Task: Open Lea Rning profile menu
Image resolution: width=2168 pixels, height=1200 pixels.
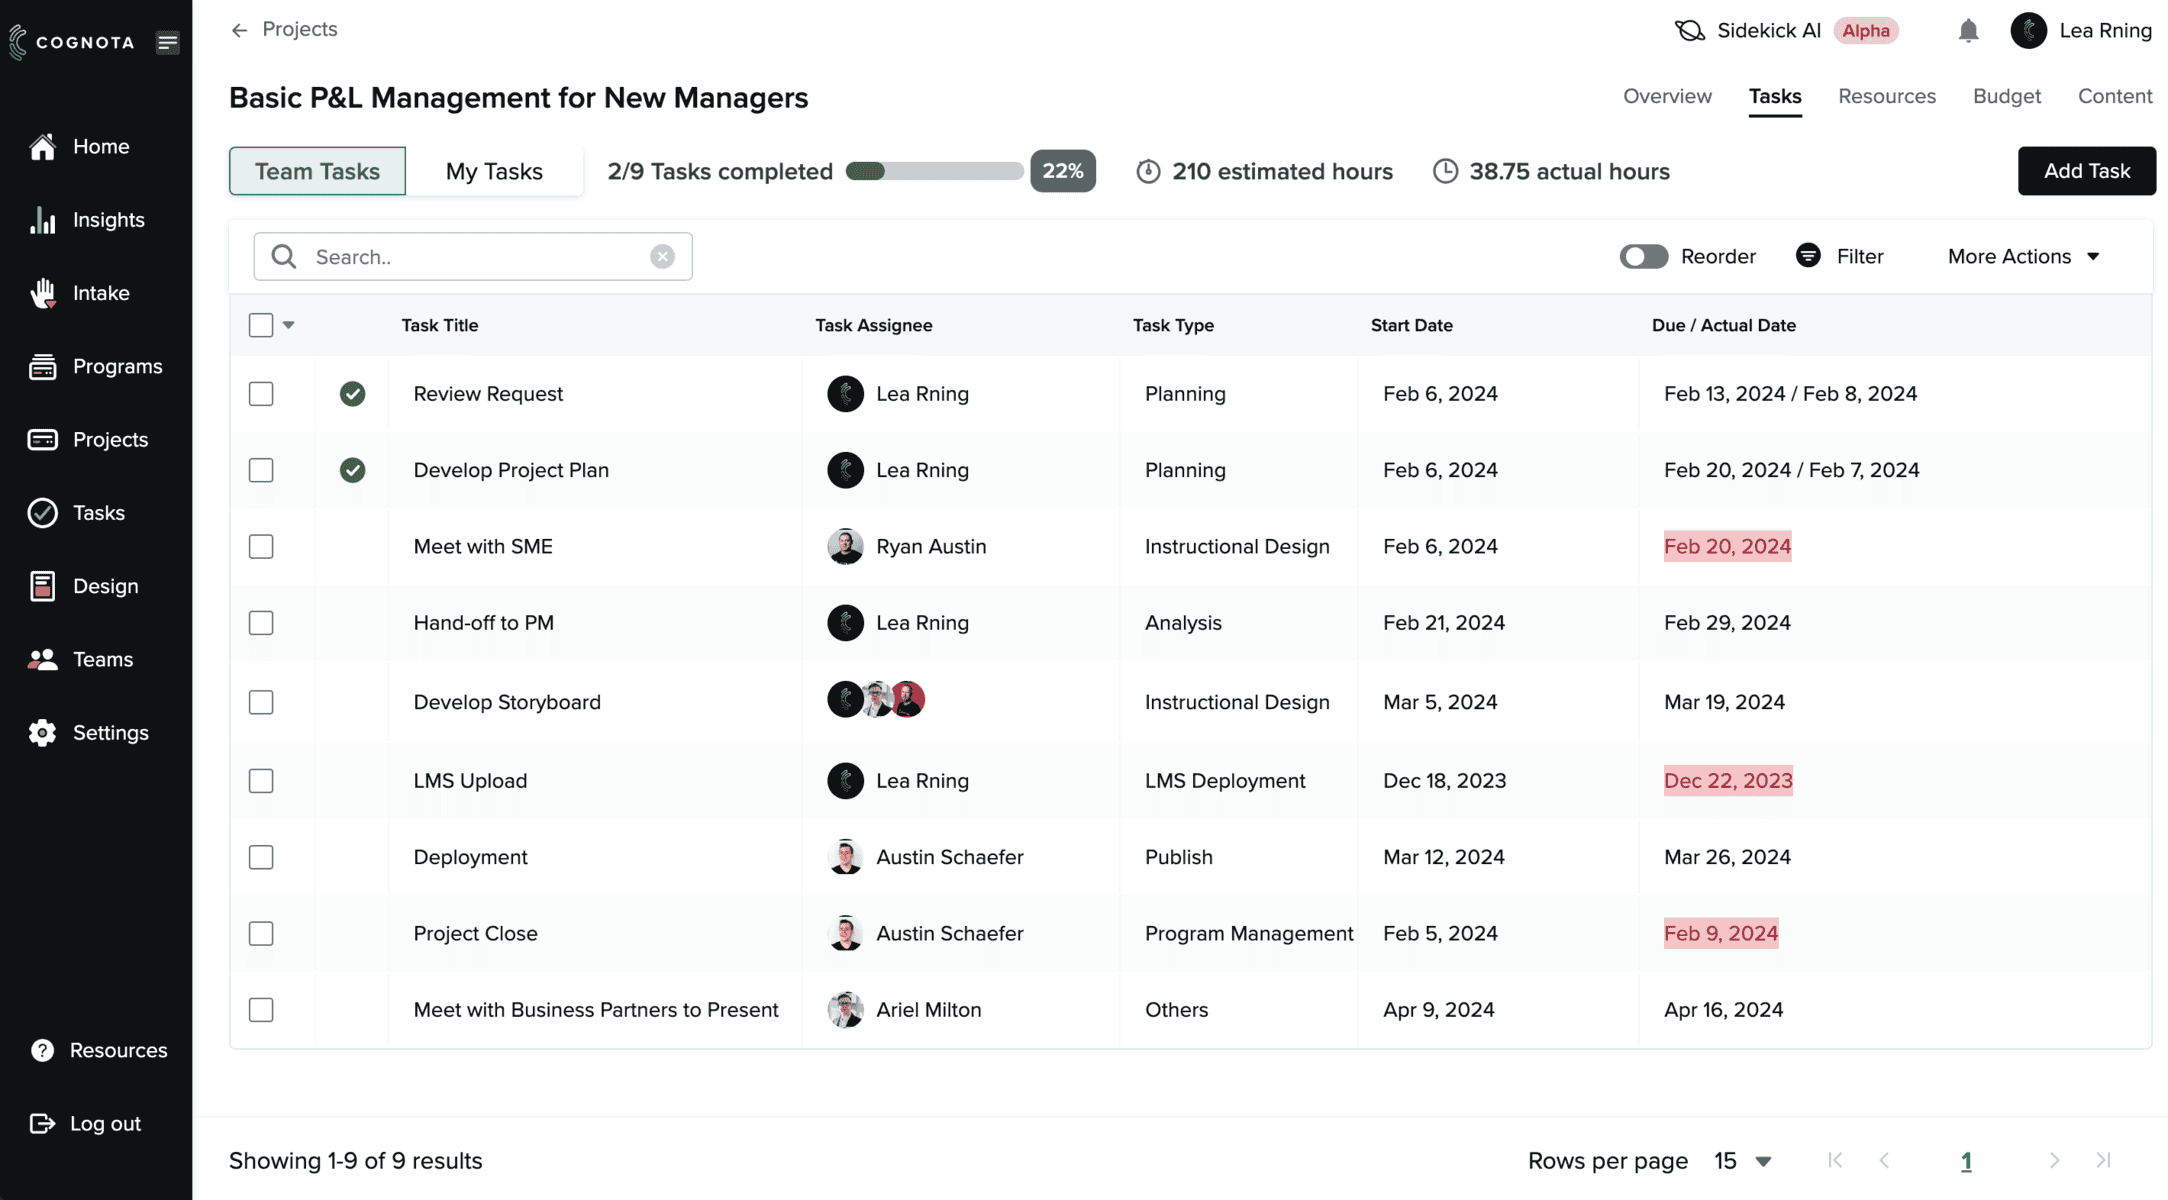Action: [2081, 31]
